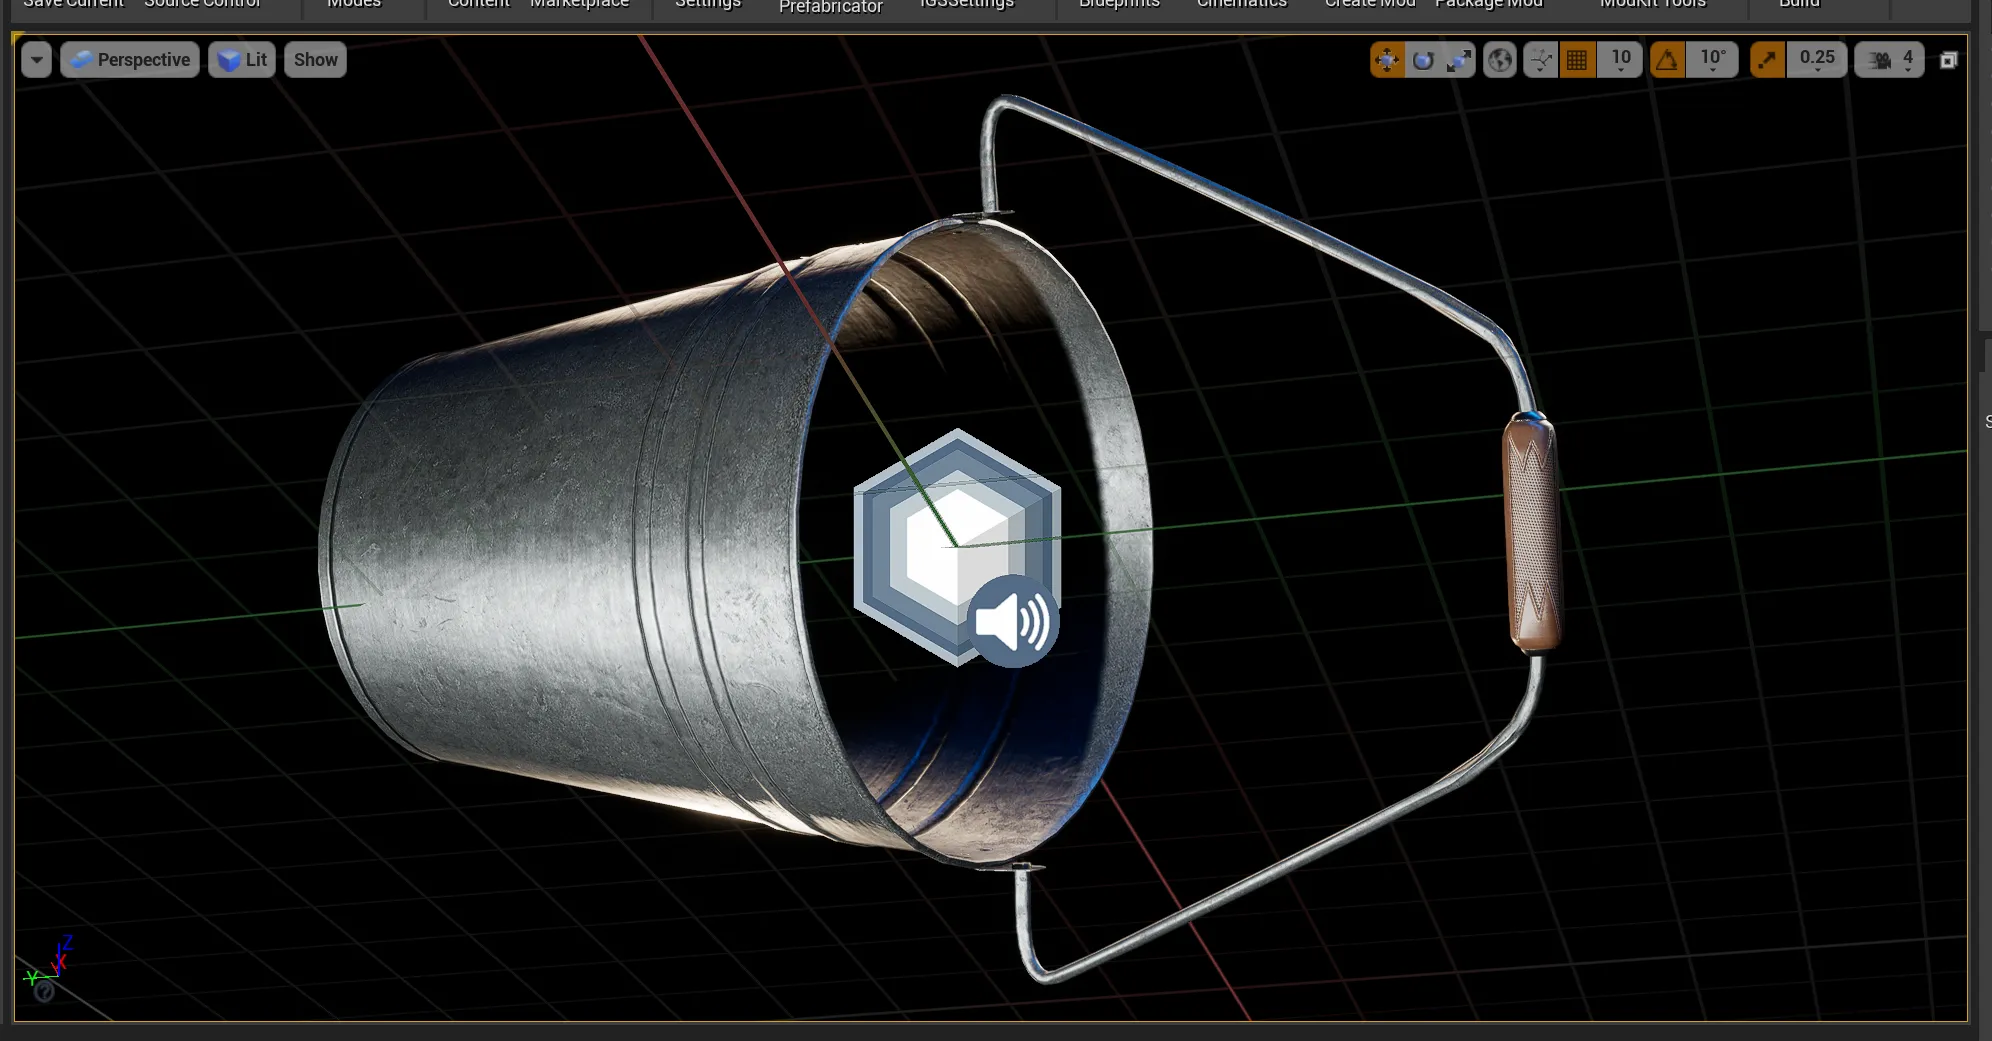
Task: Open the surface snapping options
Action: click(1541, 60)
